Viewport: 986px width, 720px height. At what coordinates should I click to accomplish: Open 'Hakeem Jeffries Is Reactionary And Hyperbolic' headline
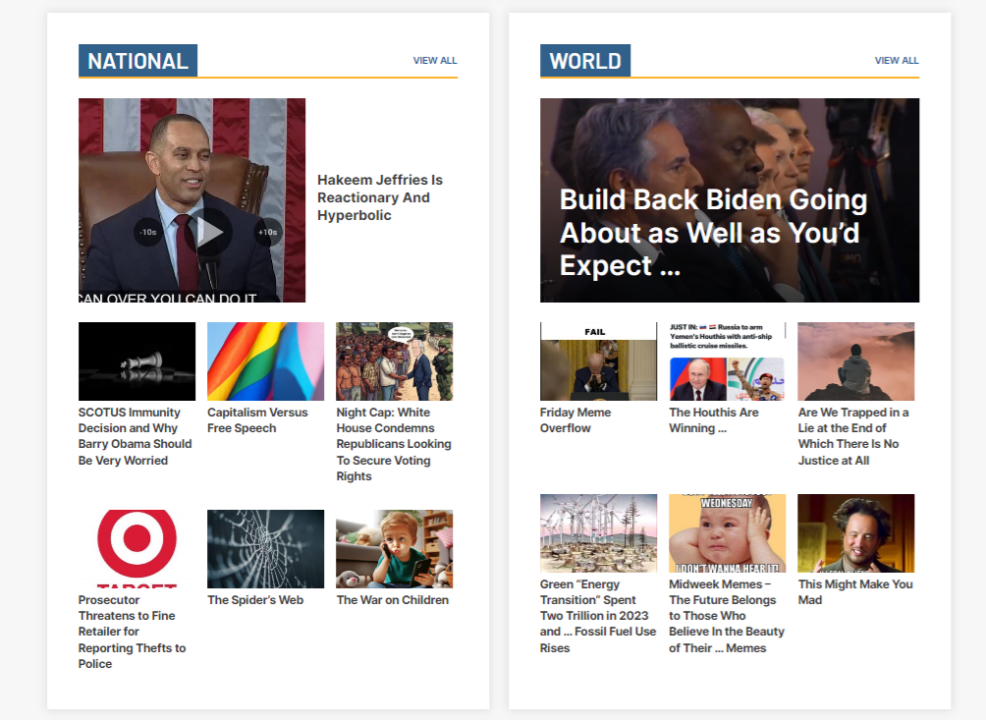380,197
